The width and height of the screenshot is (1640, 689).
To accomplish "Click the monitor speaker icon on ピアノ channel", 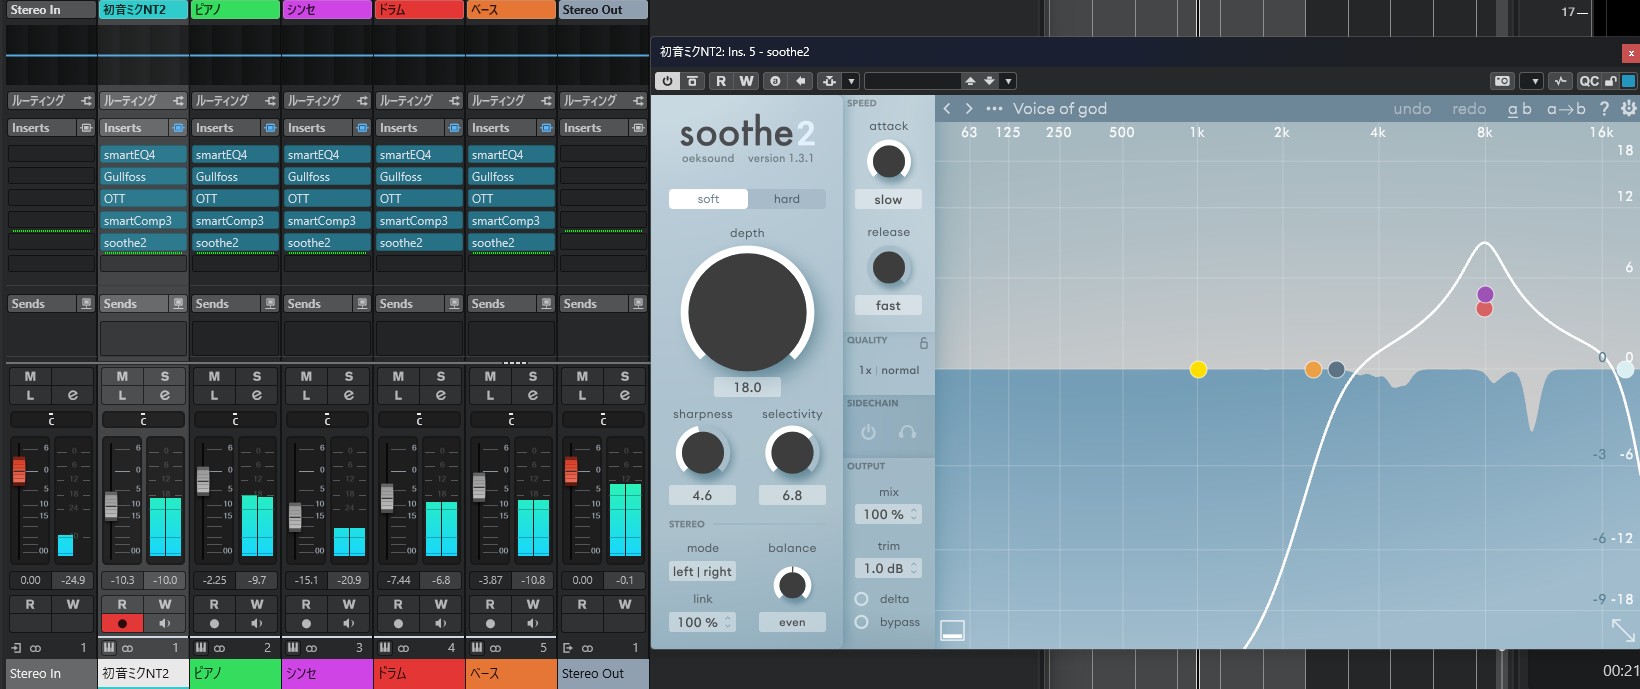I will (257, 623).
